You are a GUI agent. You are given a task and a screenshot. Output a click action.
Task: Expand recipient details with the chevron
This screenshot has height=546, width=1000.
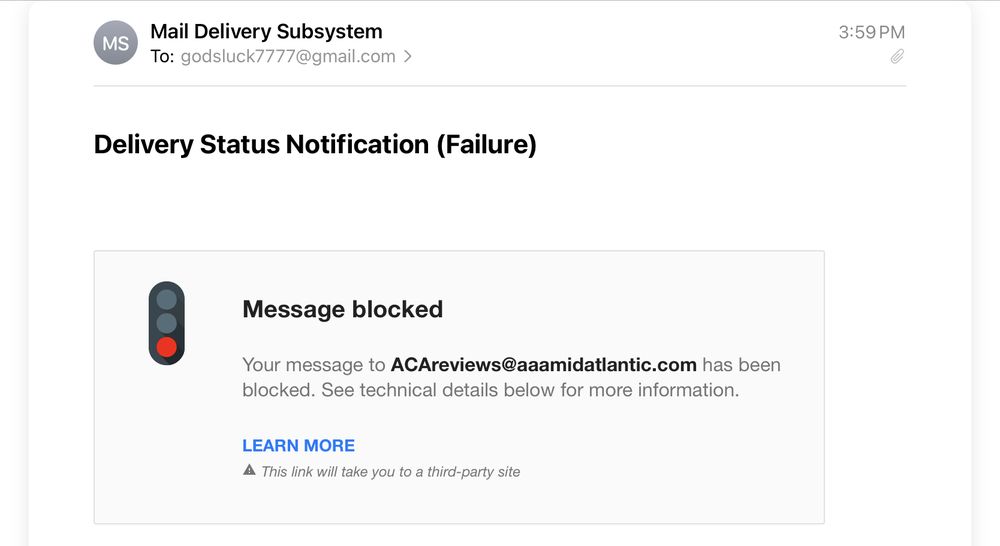click(x=408, y=57)
